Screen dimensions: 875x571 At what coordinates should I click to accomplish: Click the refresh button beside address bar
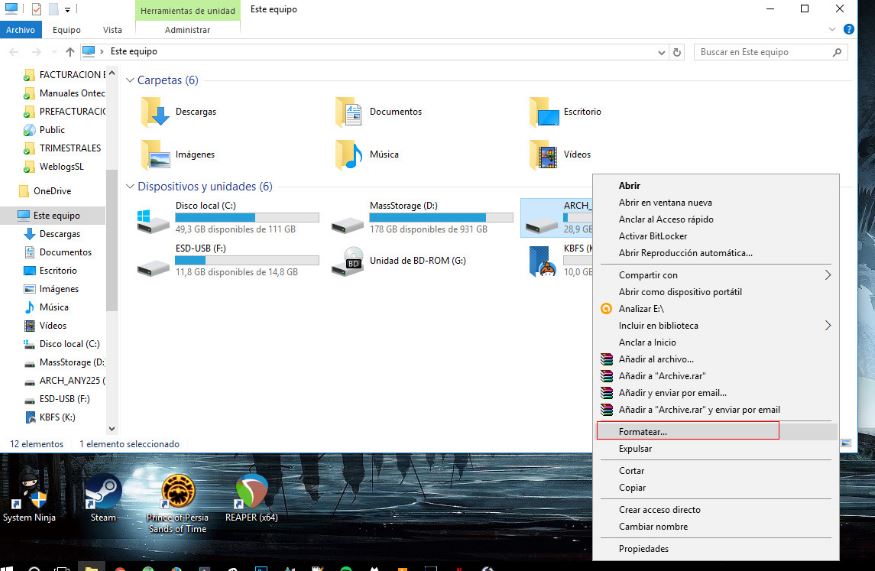[x=677, y=52]
